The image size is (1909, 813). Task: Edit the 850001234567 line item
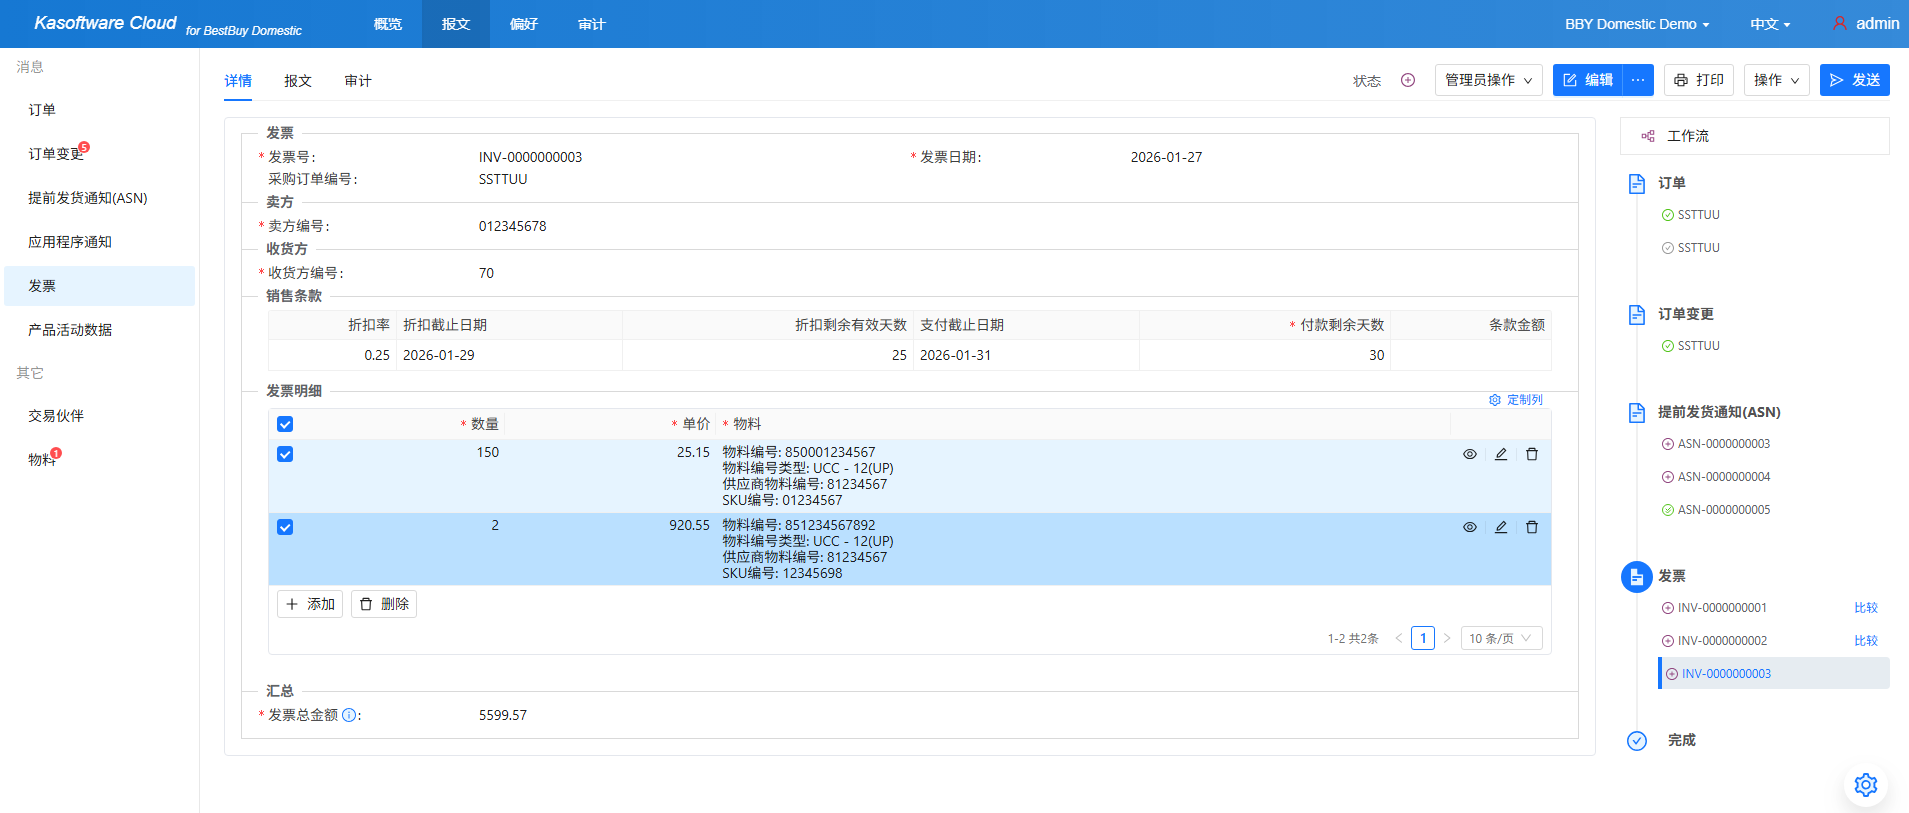[x=1501, y=454]
